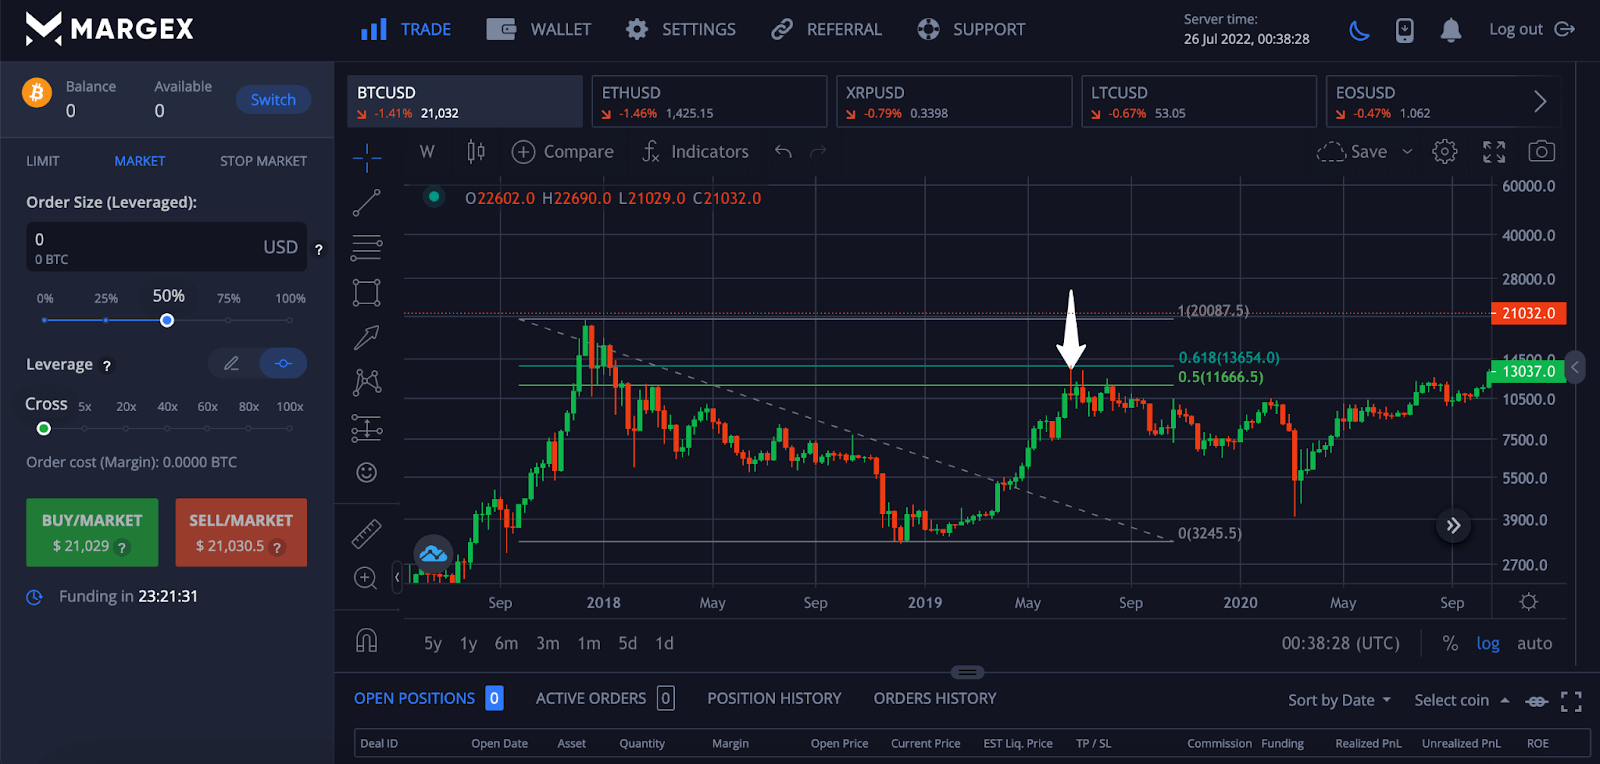This screenshot has width=1600, height=764.
Task: Open notifications bell
Action: click(1450, 30)
